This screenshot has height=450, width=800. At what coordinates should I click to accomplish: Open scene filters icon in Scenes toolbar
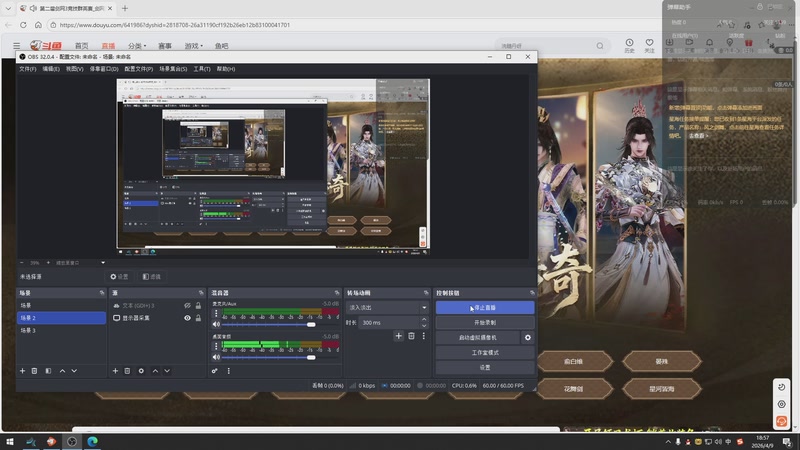click(48, 371)
